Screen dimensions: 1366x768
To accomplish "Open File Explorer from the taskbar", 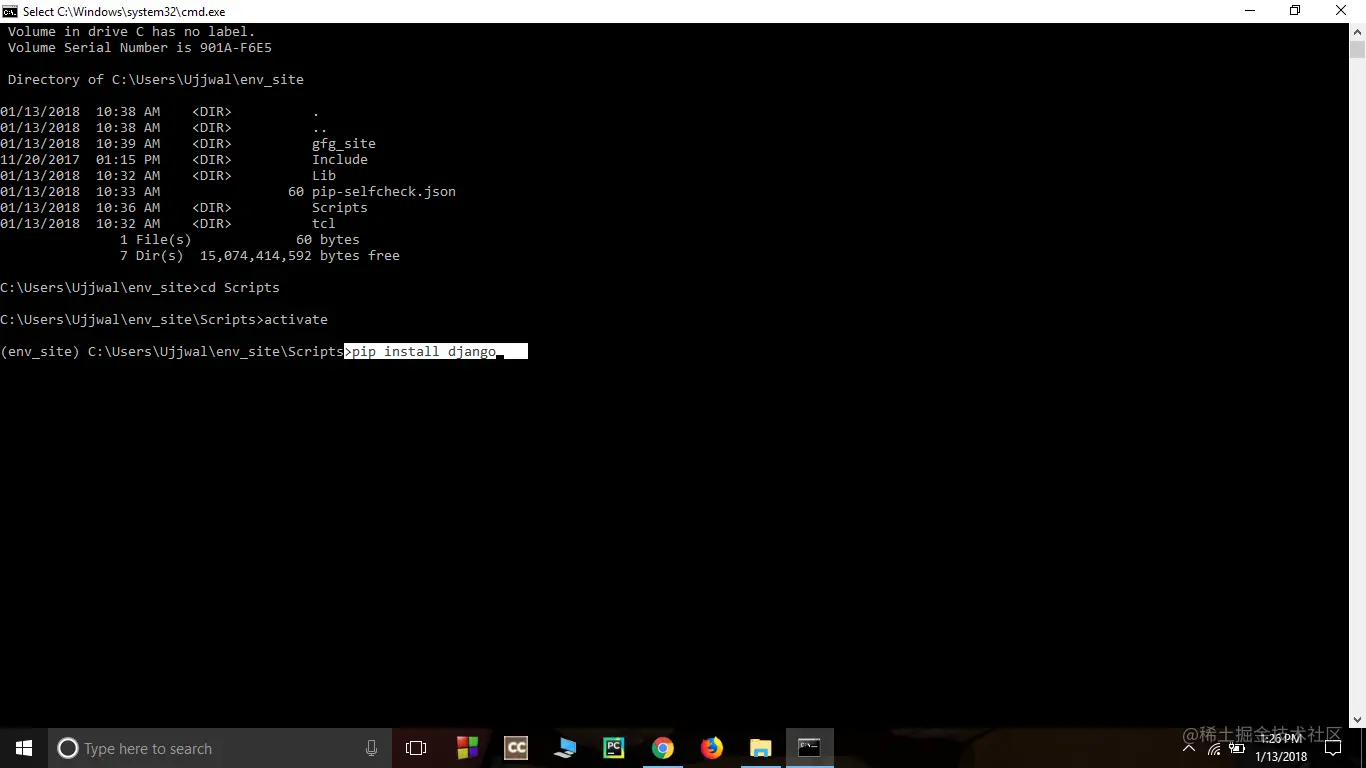I will tap(760, 748).
